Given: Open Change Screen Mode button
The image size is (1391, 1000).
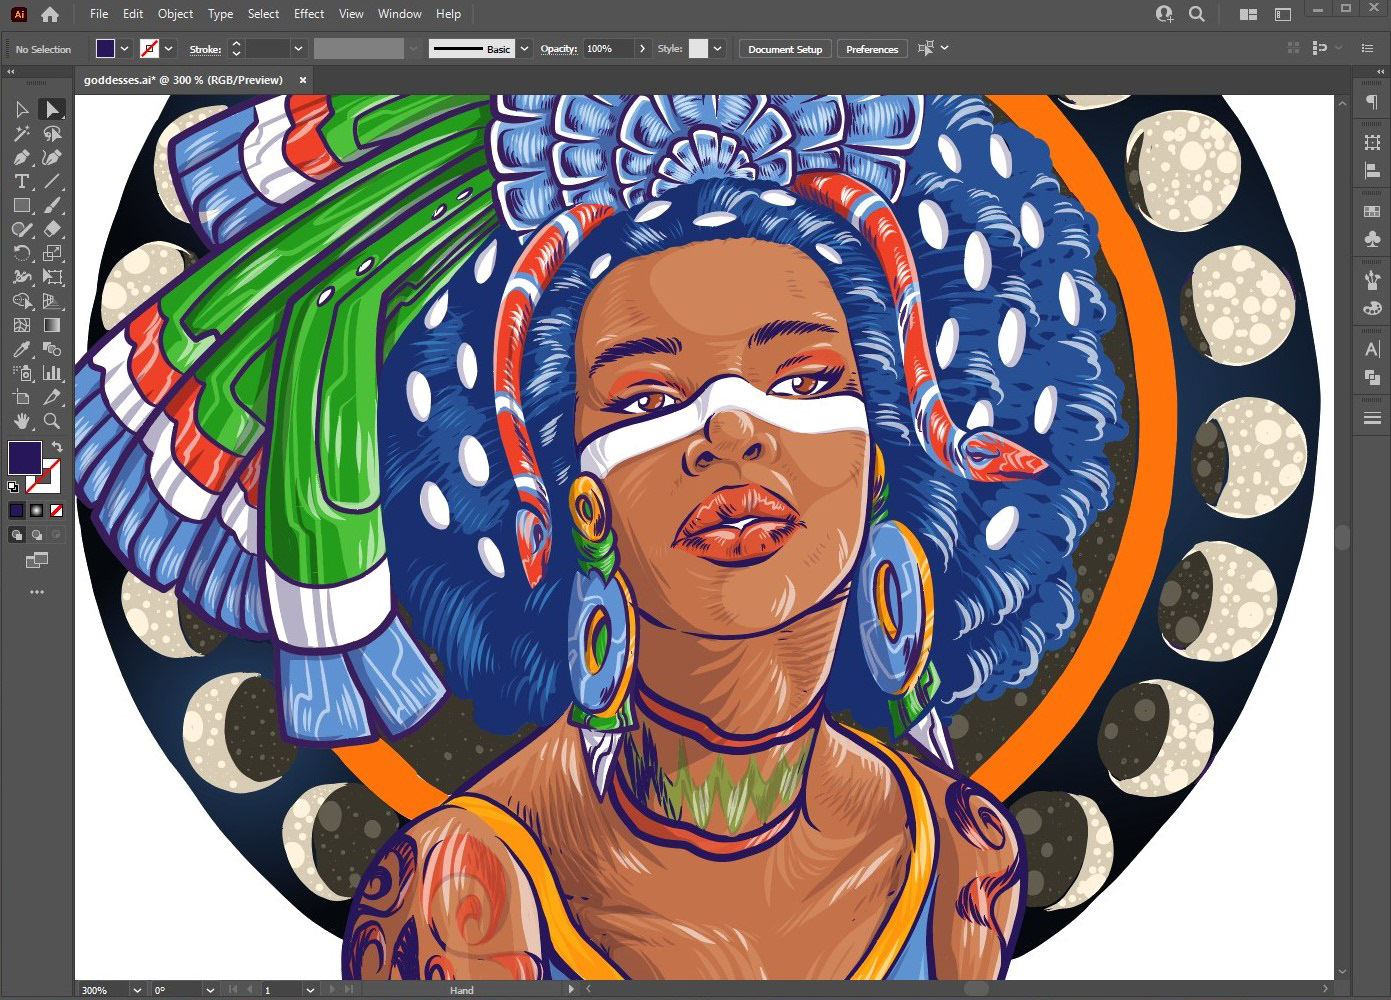Looking at the screenshot, I should tap(37, 561).
